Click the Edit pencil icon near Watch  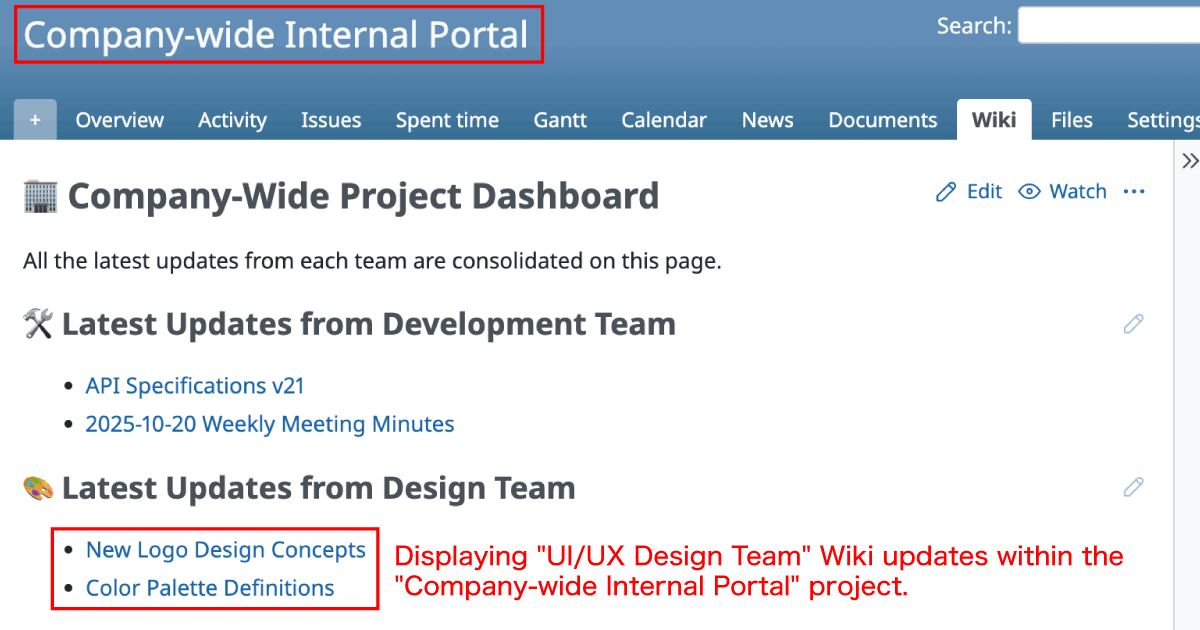[946, 191]
